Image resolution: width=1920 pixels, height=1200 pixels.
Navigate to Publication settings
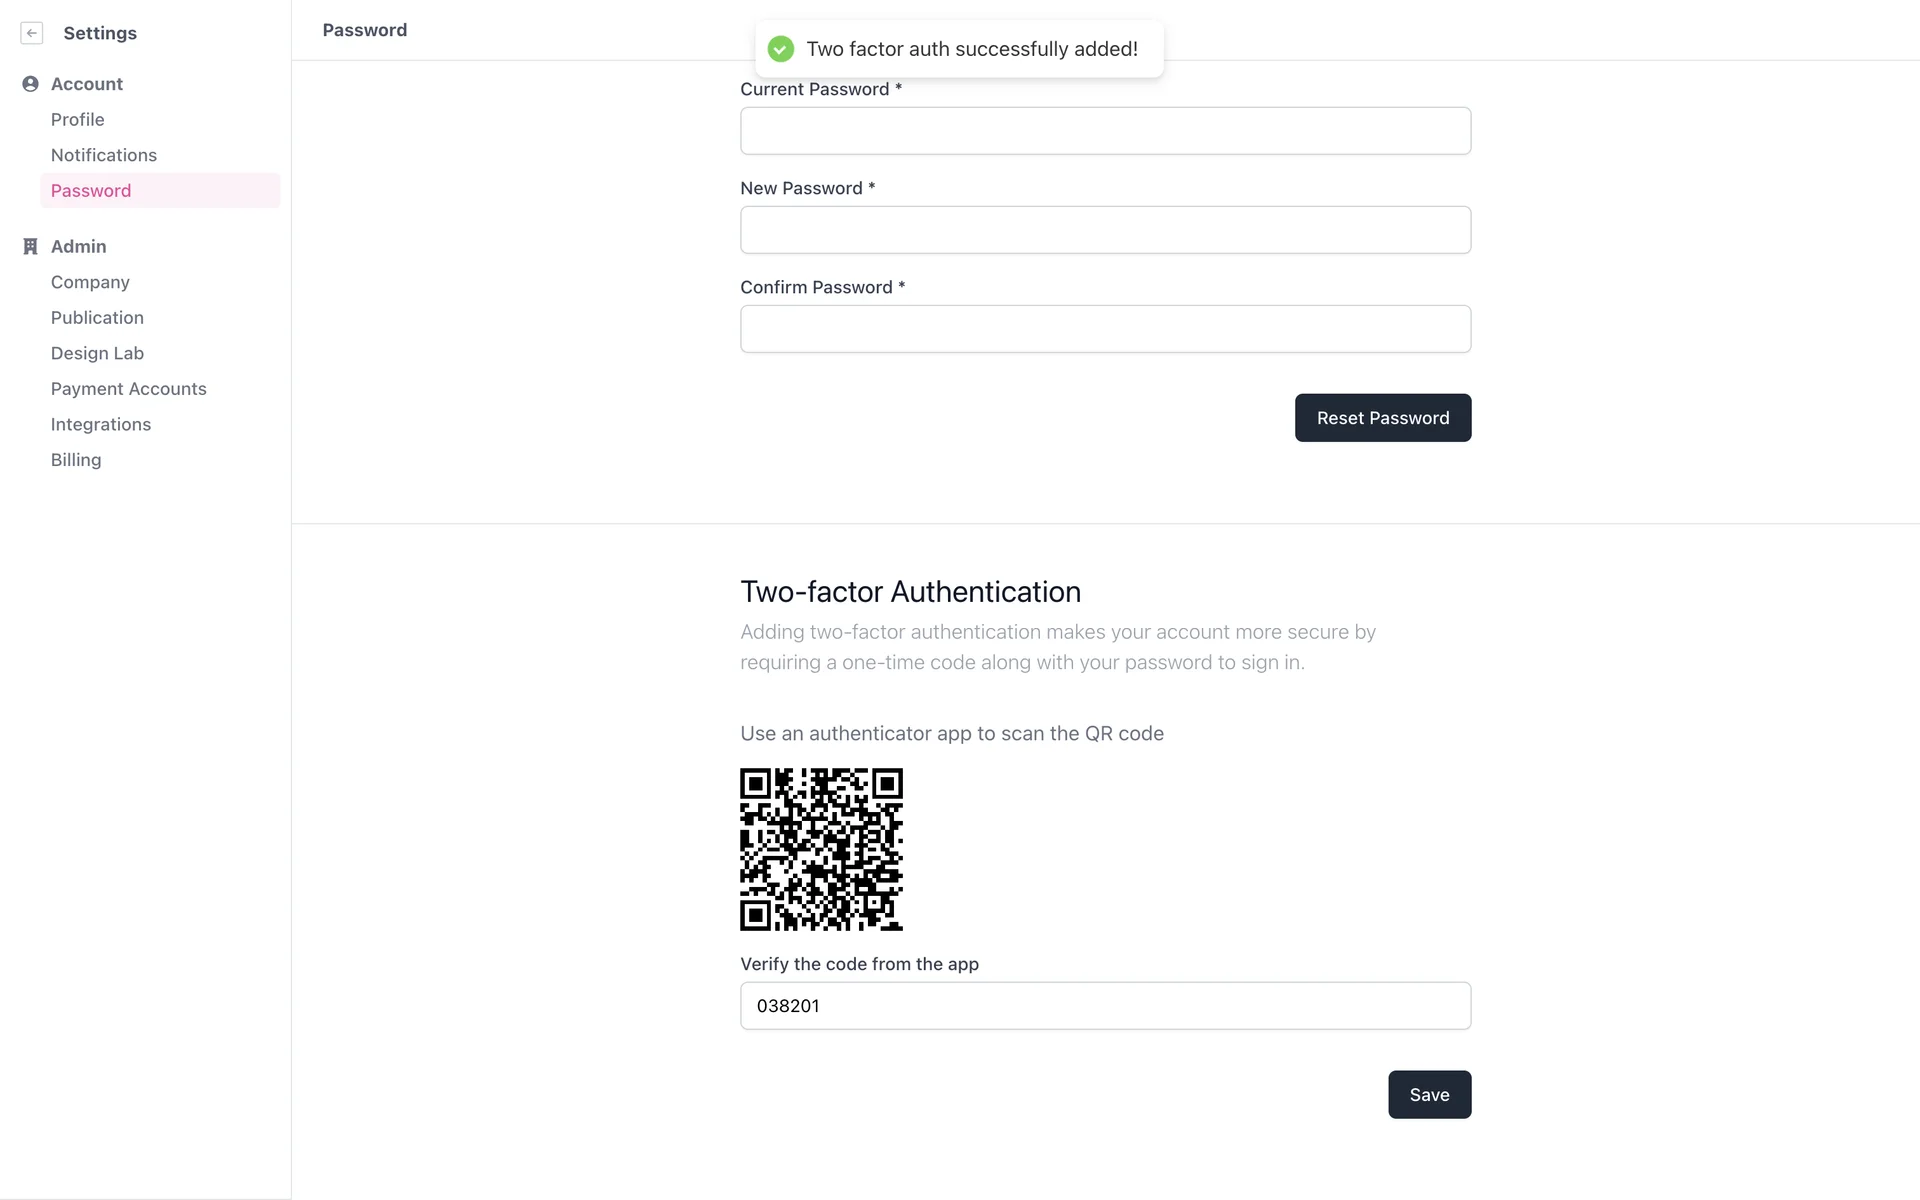[97, 318]
